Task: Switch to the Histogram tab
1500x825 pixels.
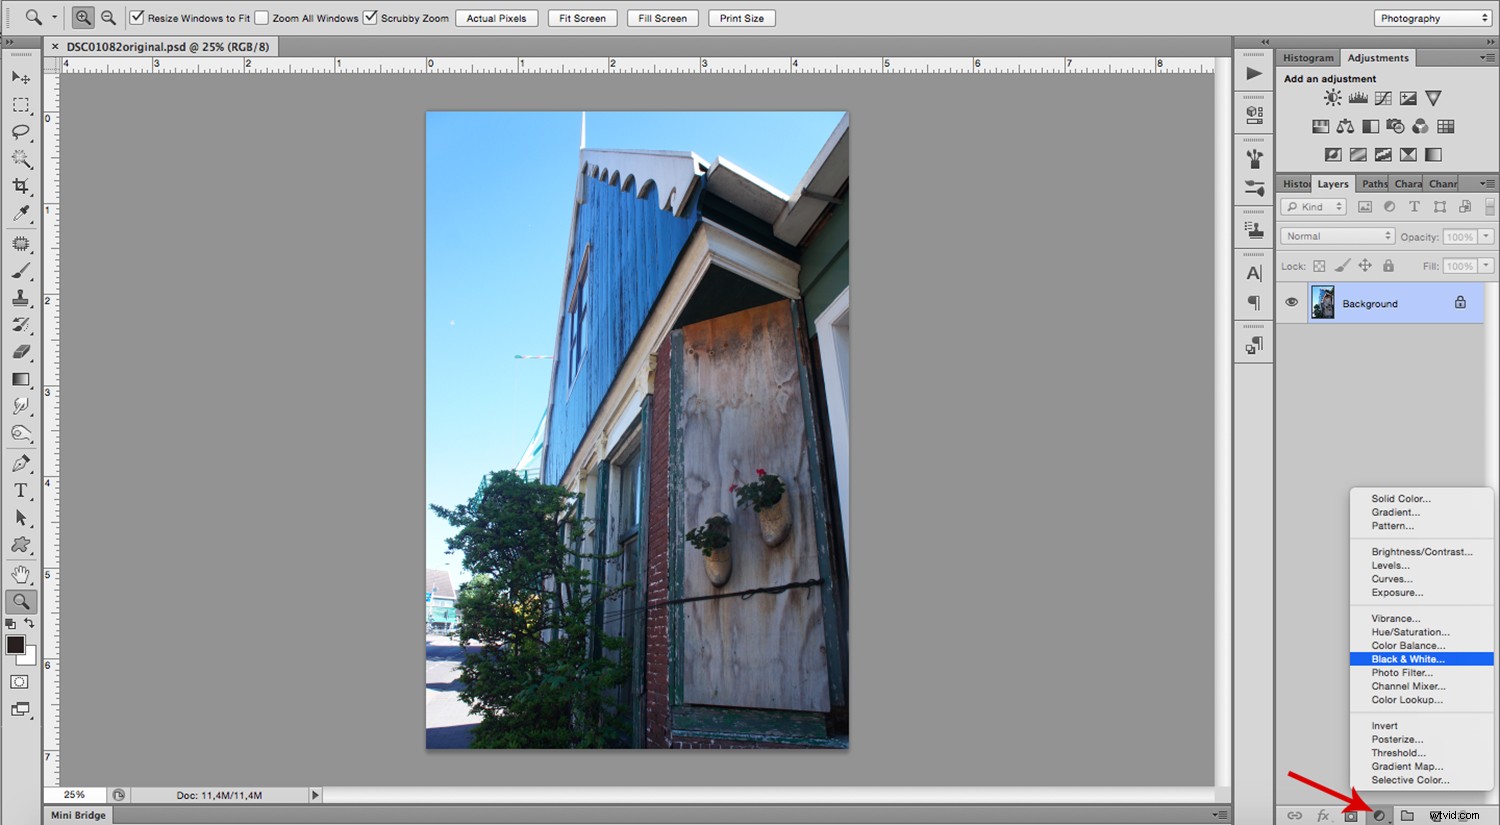Action: click(1307, 57)
